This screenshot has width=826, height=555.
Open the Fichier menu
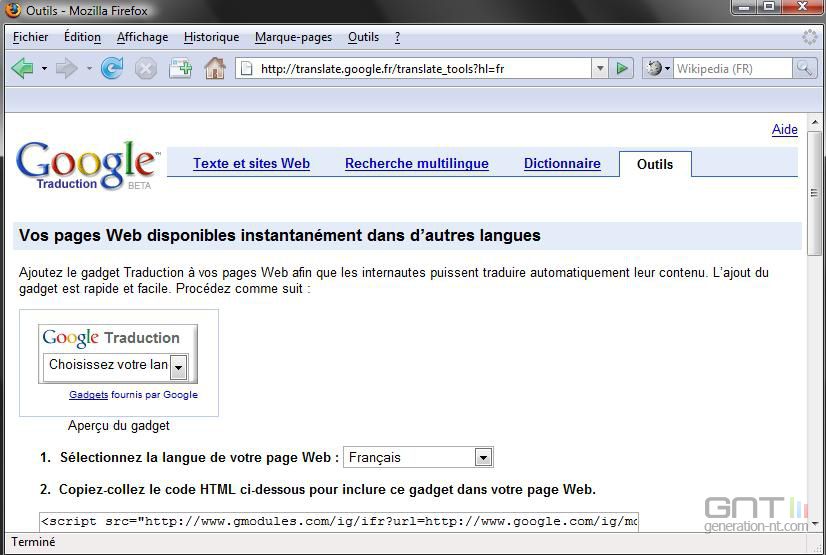tap(31, 37)
